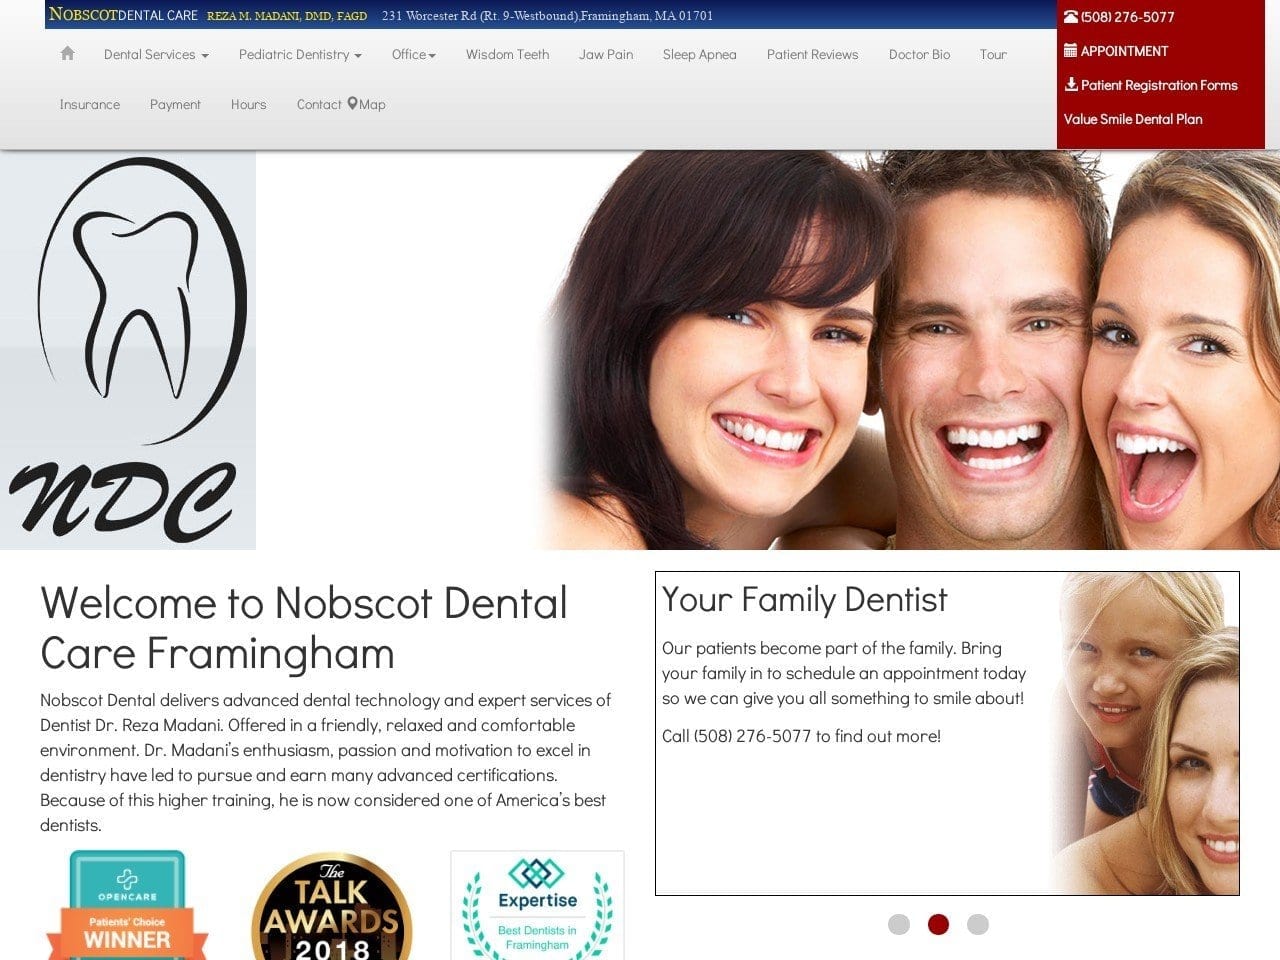Click the 231 Worcester Rd address text
This screenshot has height=960, width=1280.
pyautogui.click(x=547, y=16)
